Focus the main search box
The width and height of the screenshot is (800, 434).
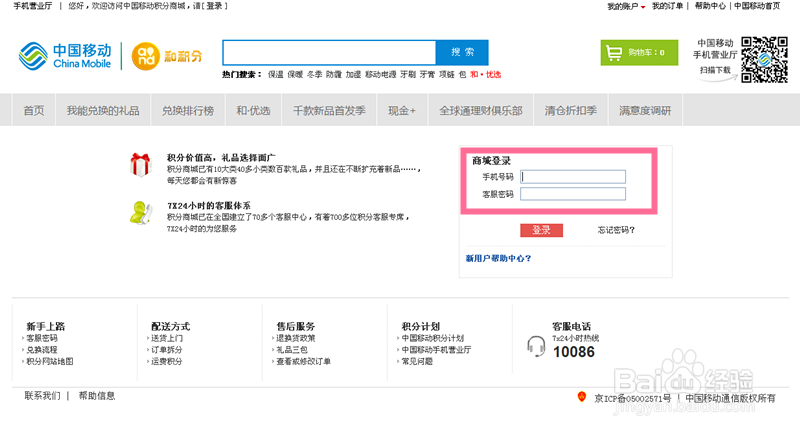click(329, 53)
